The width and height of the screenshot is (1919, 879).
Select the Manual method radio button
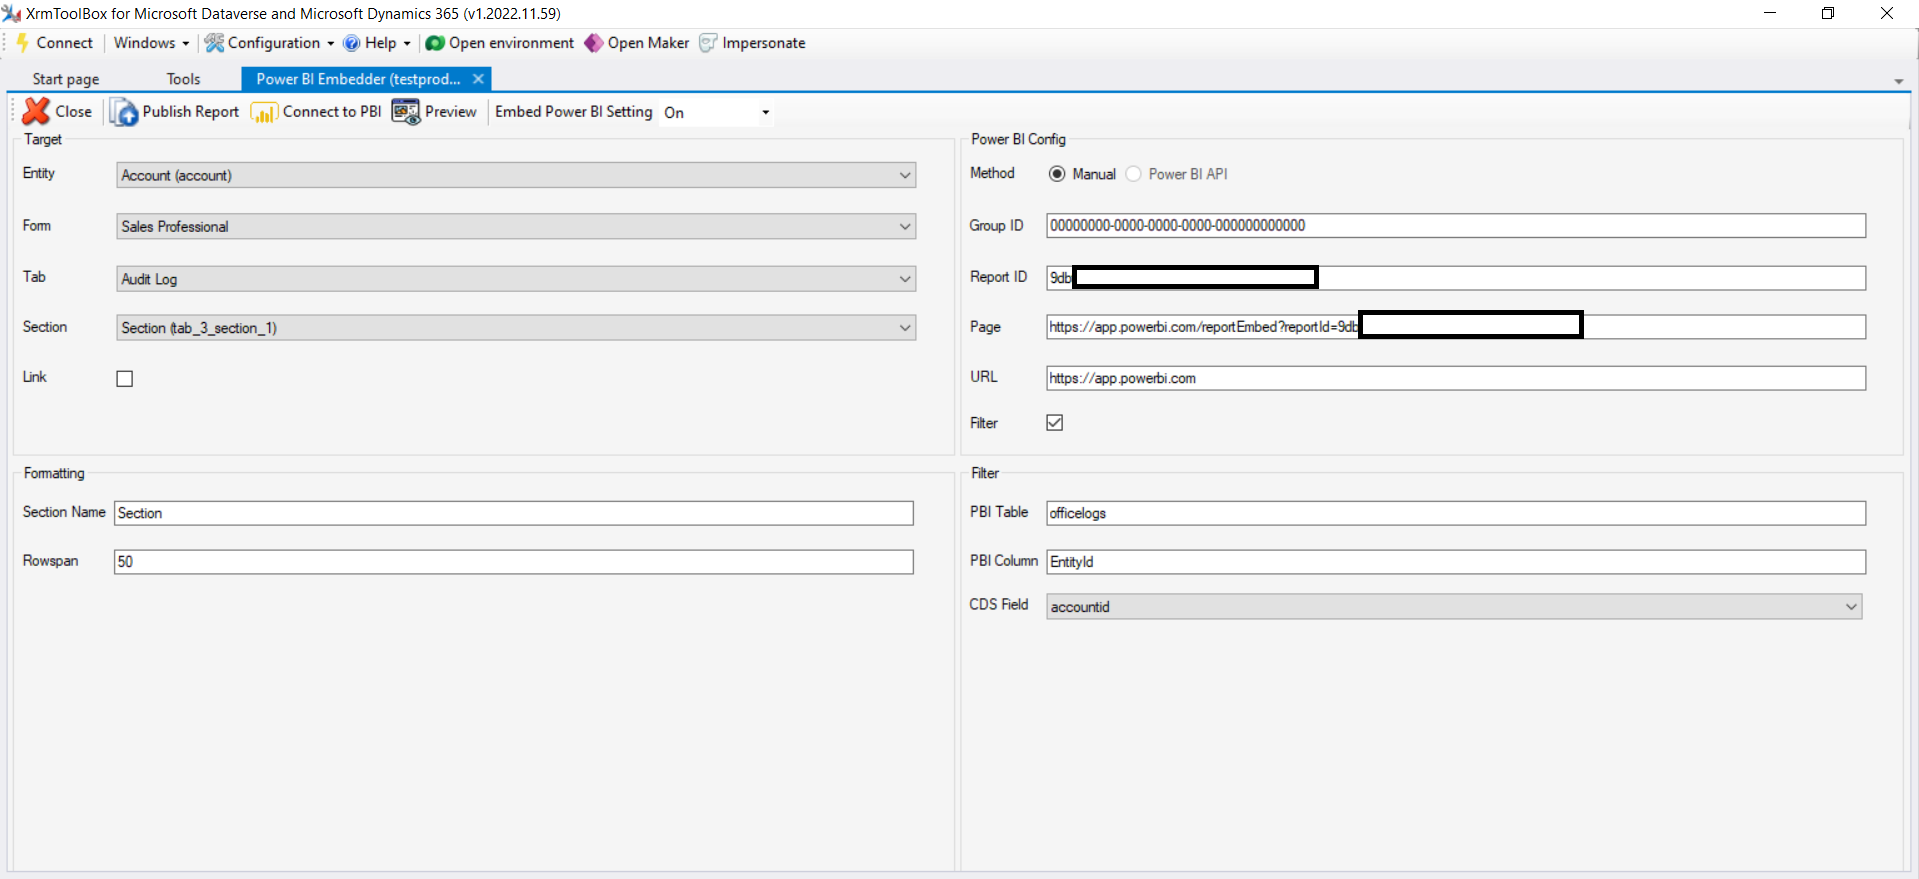1057,174
